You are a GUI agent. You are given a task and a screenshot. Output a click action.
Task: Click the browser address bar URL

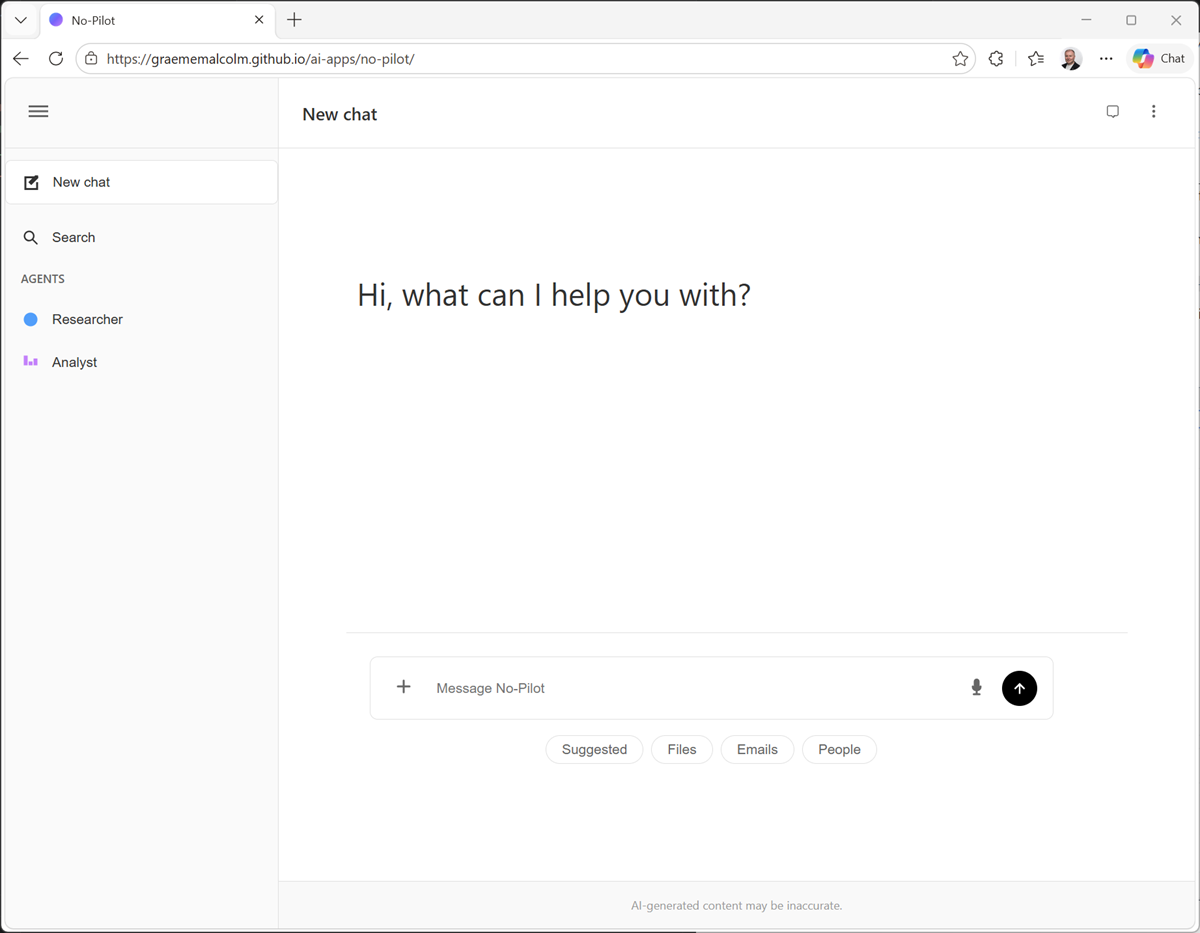[x=260, y=59]
